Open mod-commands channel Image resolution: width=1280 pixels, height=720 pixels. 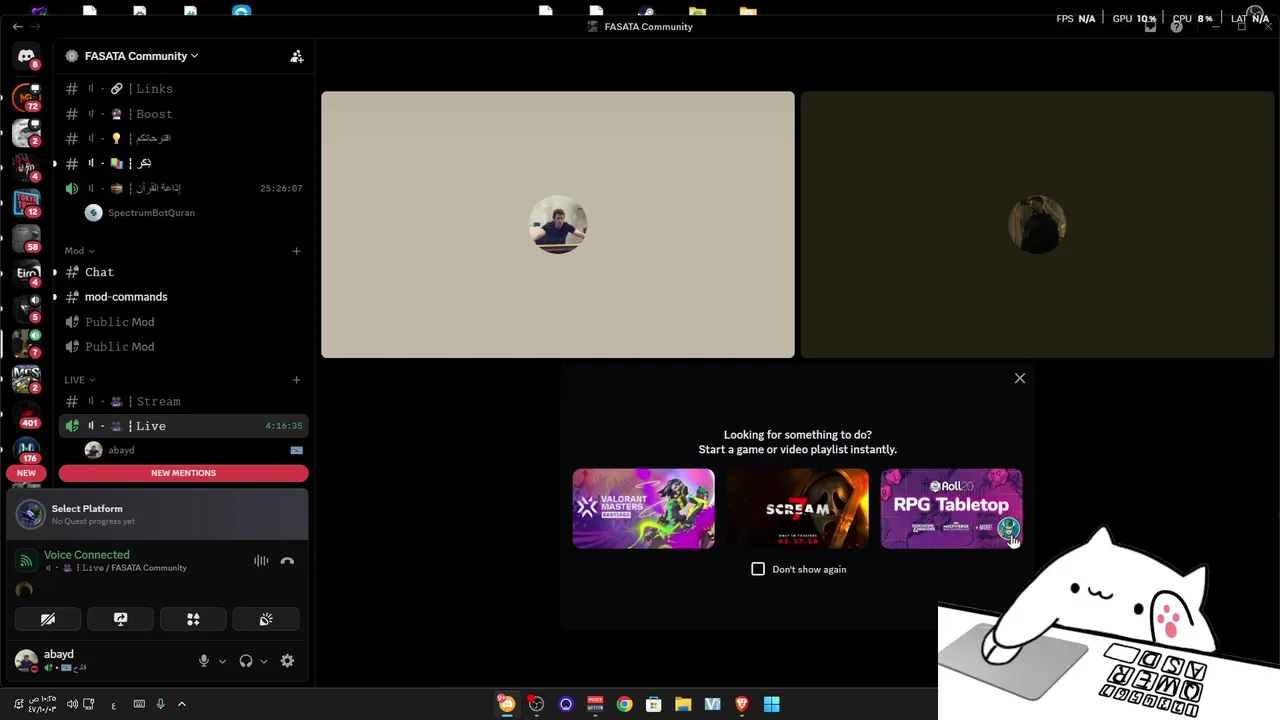(183, 297)
